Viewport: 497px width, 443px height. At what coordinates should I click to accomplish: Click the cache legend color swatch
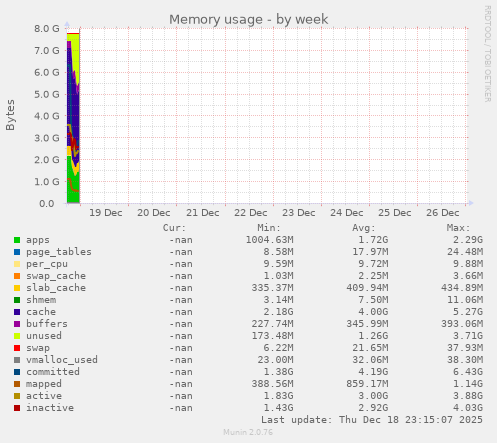17,312
